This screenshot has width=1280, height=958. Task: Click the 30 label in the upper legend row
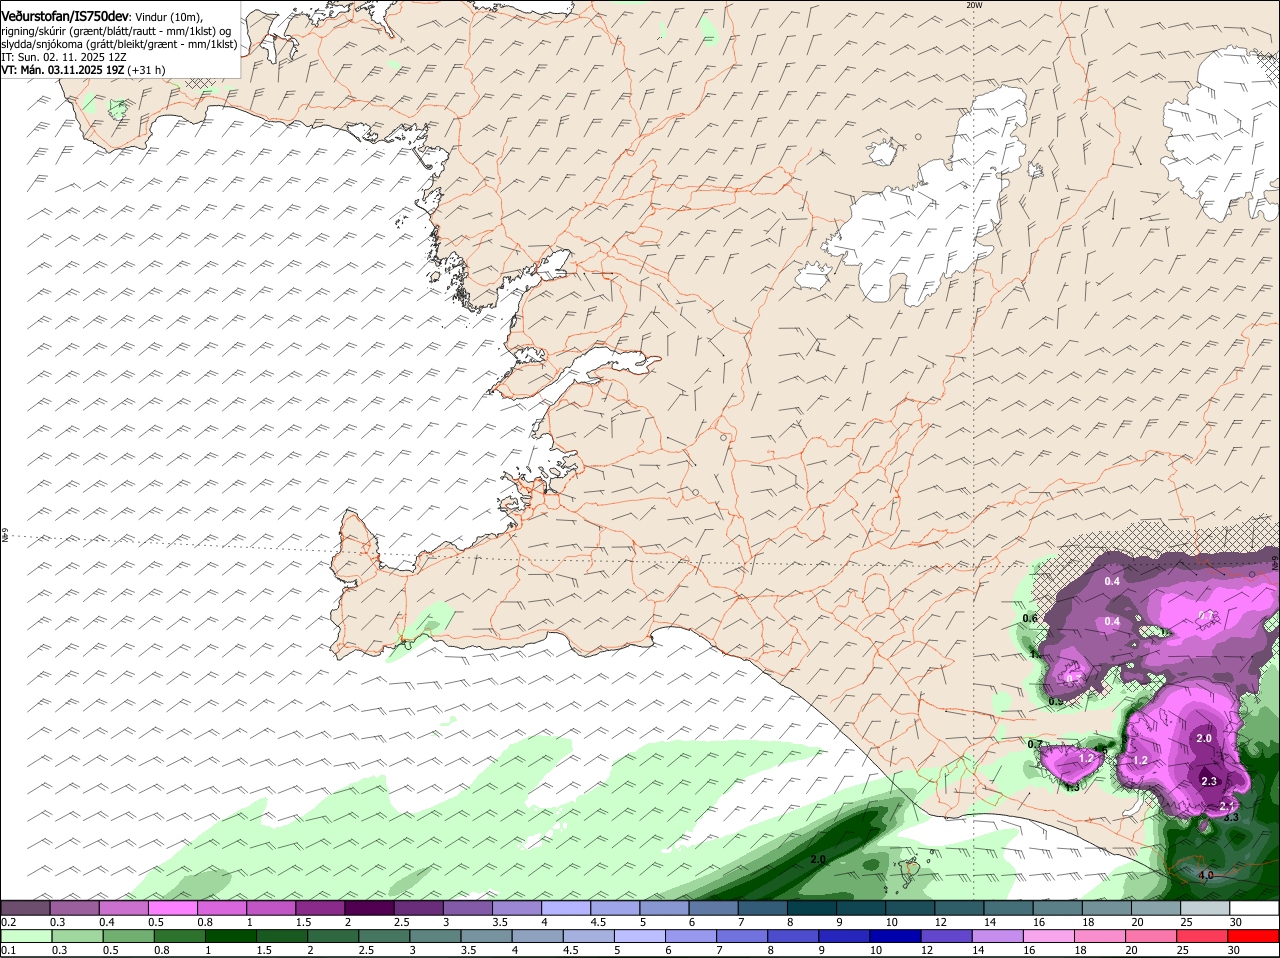1236,922
